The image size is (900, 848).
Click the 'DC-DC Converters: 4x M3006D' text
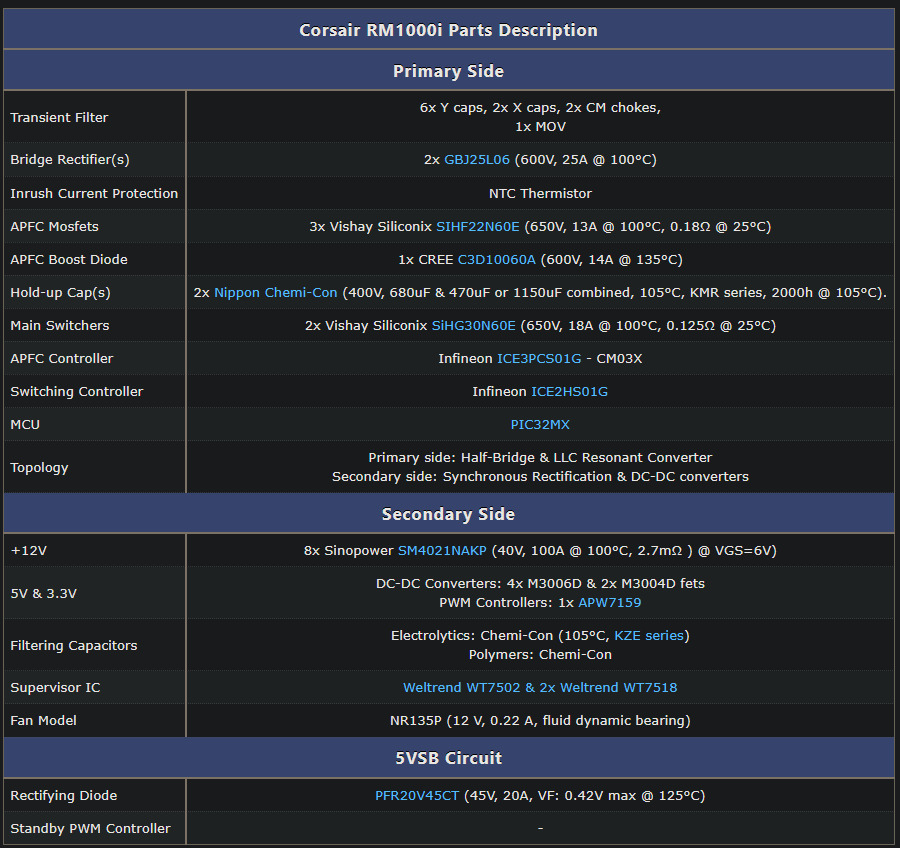(x=540, y=584)
